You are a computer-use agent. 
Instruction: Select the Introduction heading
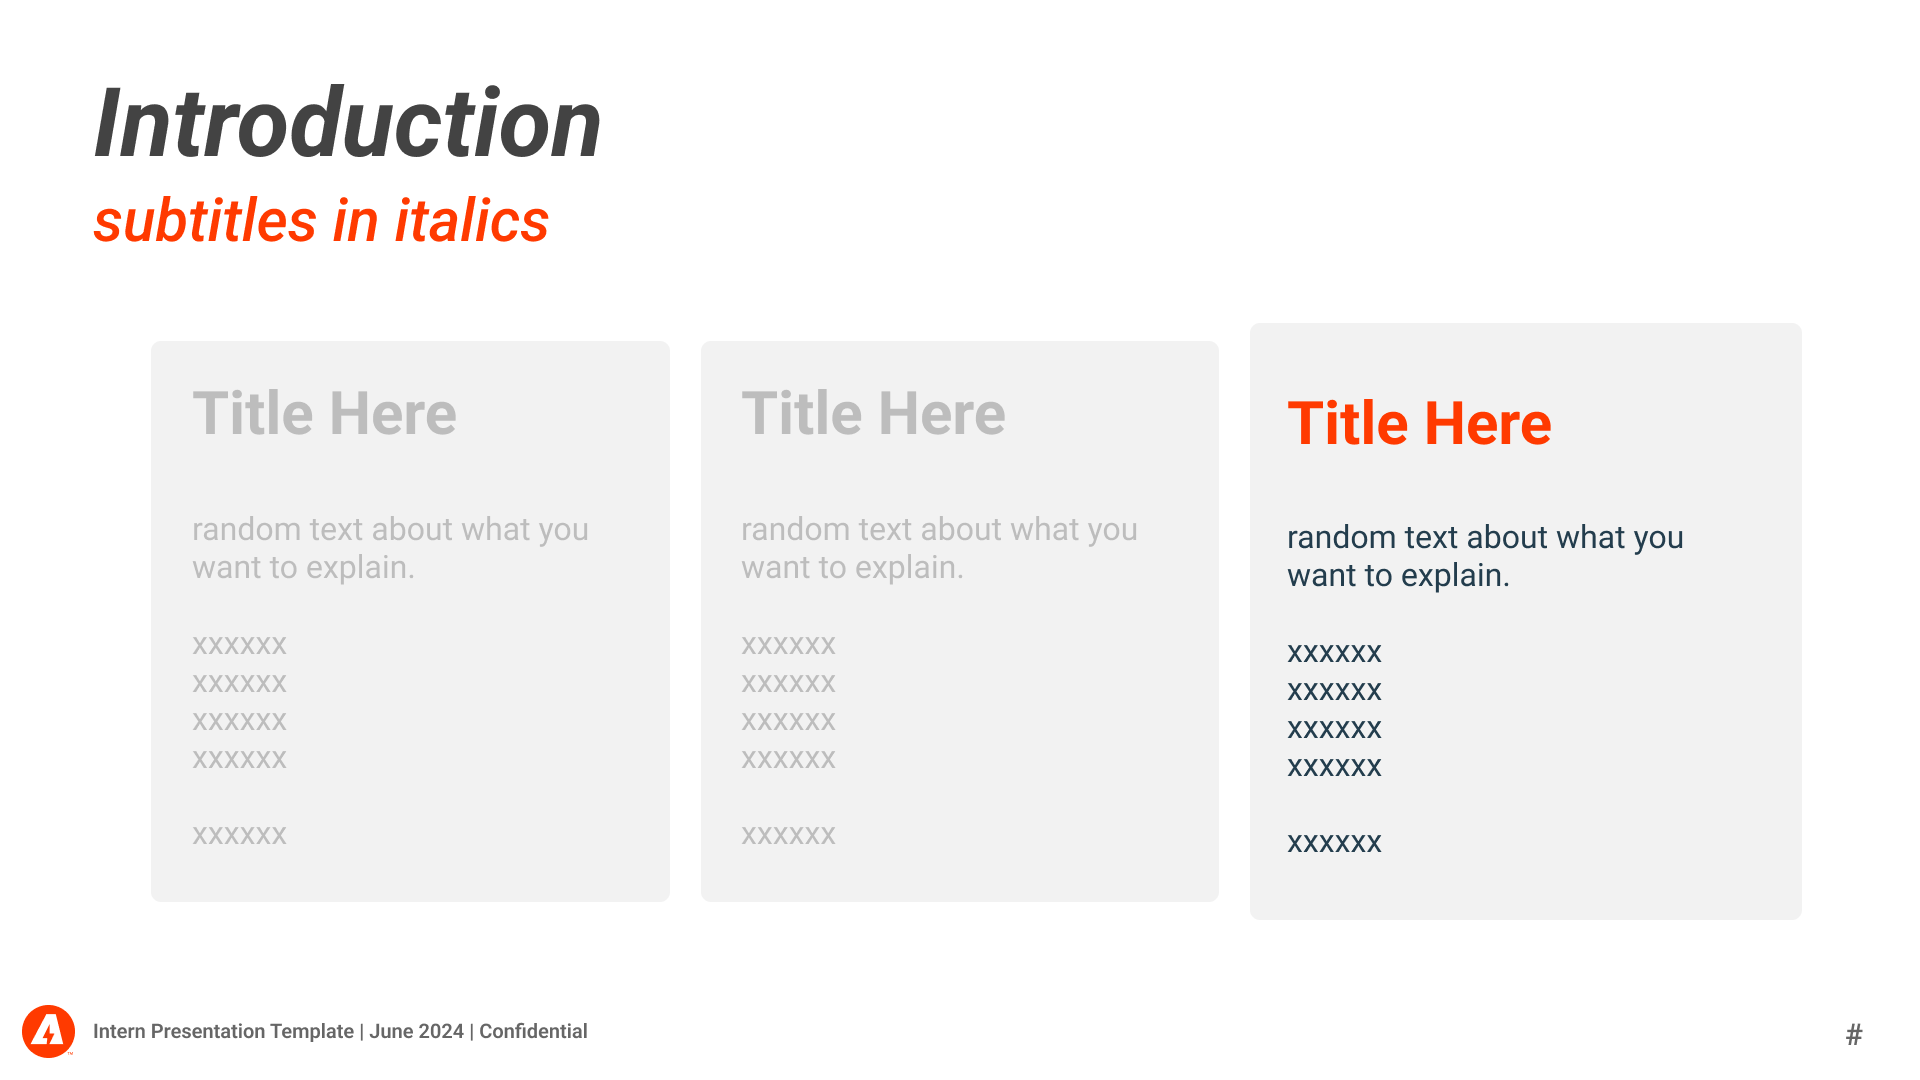347,124
